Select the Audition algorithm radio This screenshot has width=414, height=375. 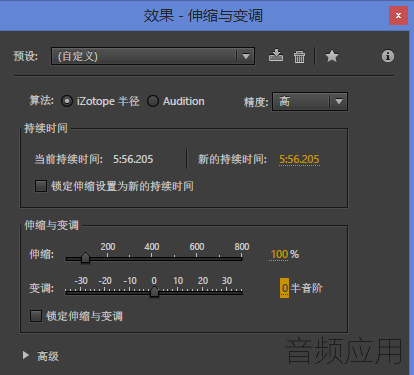(153, 101)
